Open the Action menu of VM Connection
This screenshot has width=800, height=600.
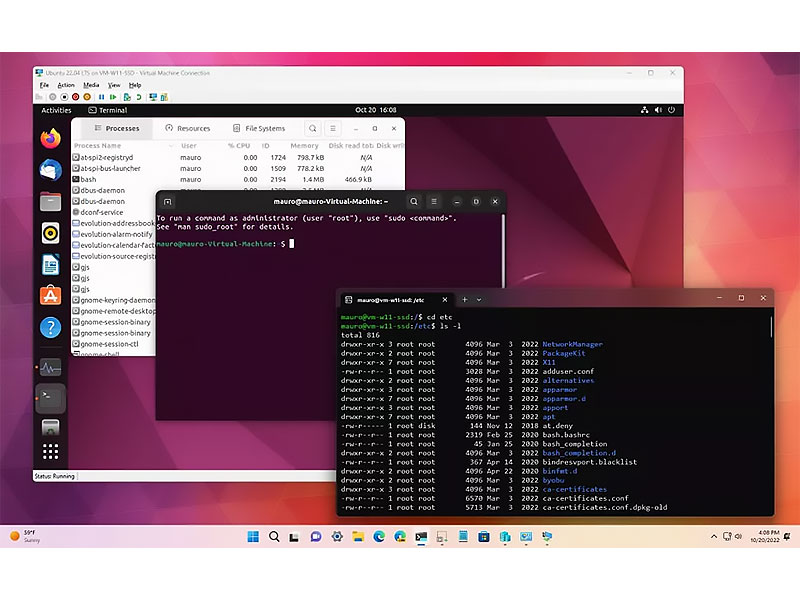66,85
